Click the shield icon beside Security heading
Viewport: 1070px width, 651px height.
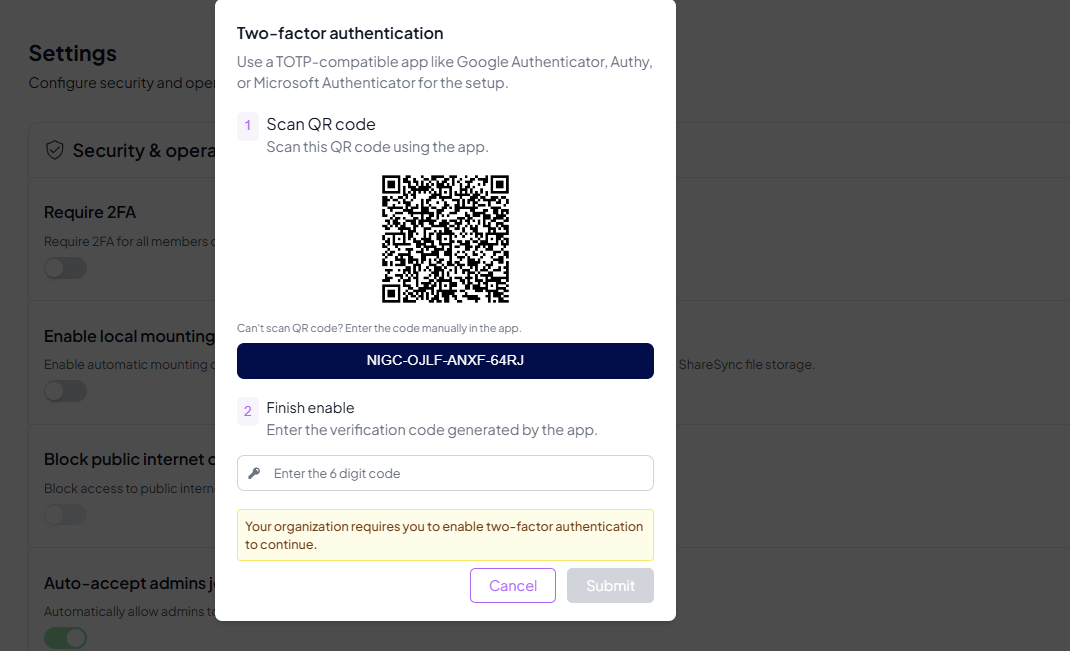pyautogui.click(x=55, y=150)
